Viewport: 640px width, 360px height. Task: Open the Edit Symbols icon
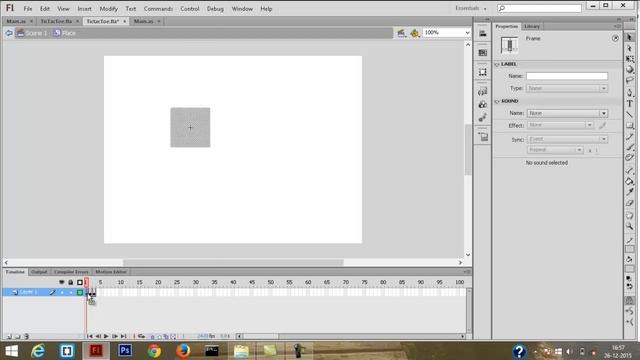tap(415, 33)
